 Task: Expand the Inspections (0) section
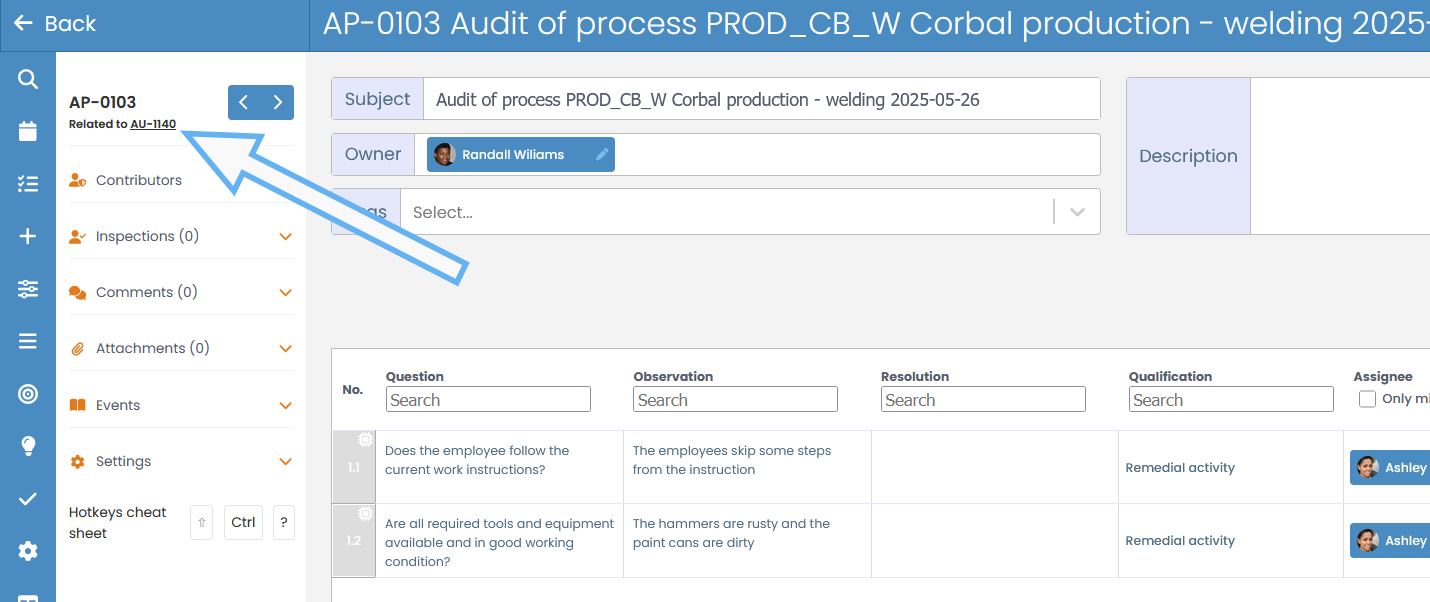[181, 237]
